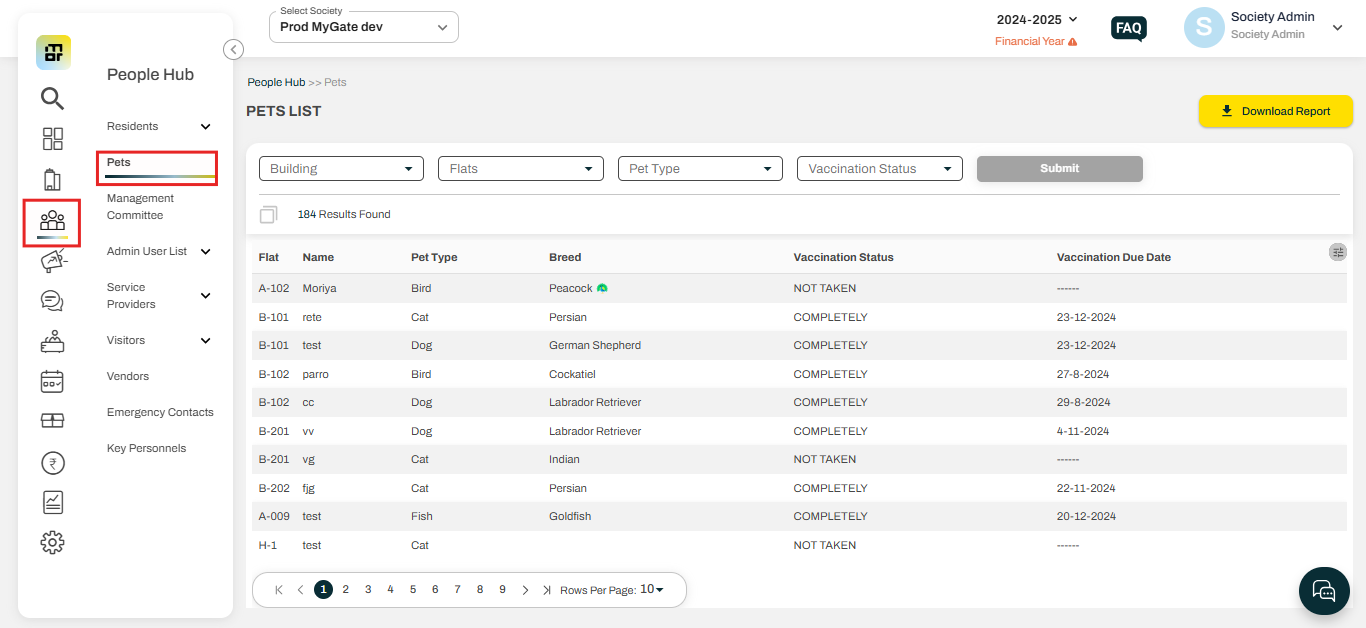Open the Flats filter dropdown
Screen dimensions: 1366x628
click(521, 169)
